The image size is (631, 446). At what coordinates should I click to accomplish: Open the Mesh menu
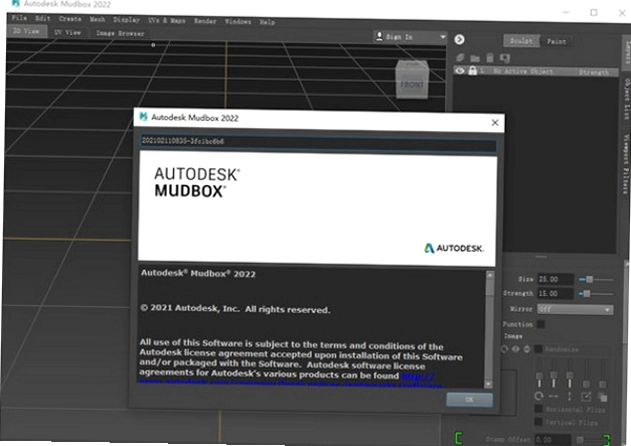pos(97,19)
